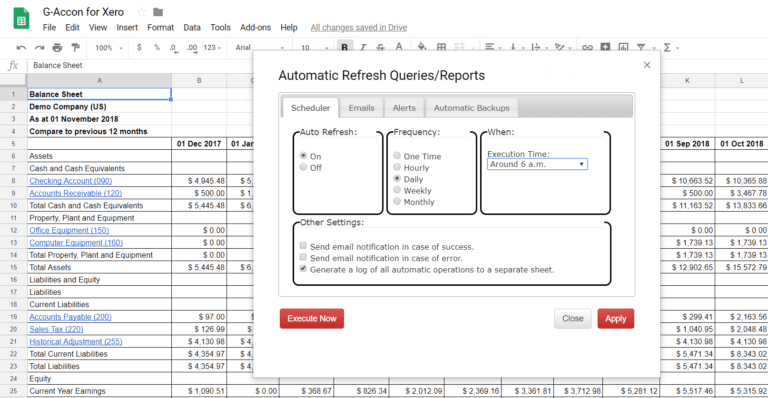Select the paint format roller icon
This screenshot has height=398, width=768.
[x=75, y=47]
